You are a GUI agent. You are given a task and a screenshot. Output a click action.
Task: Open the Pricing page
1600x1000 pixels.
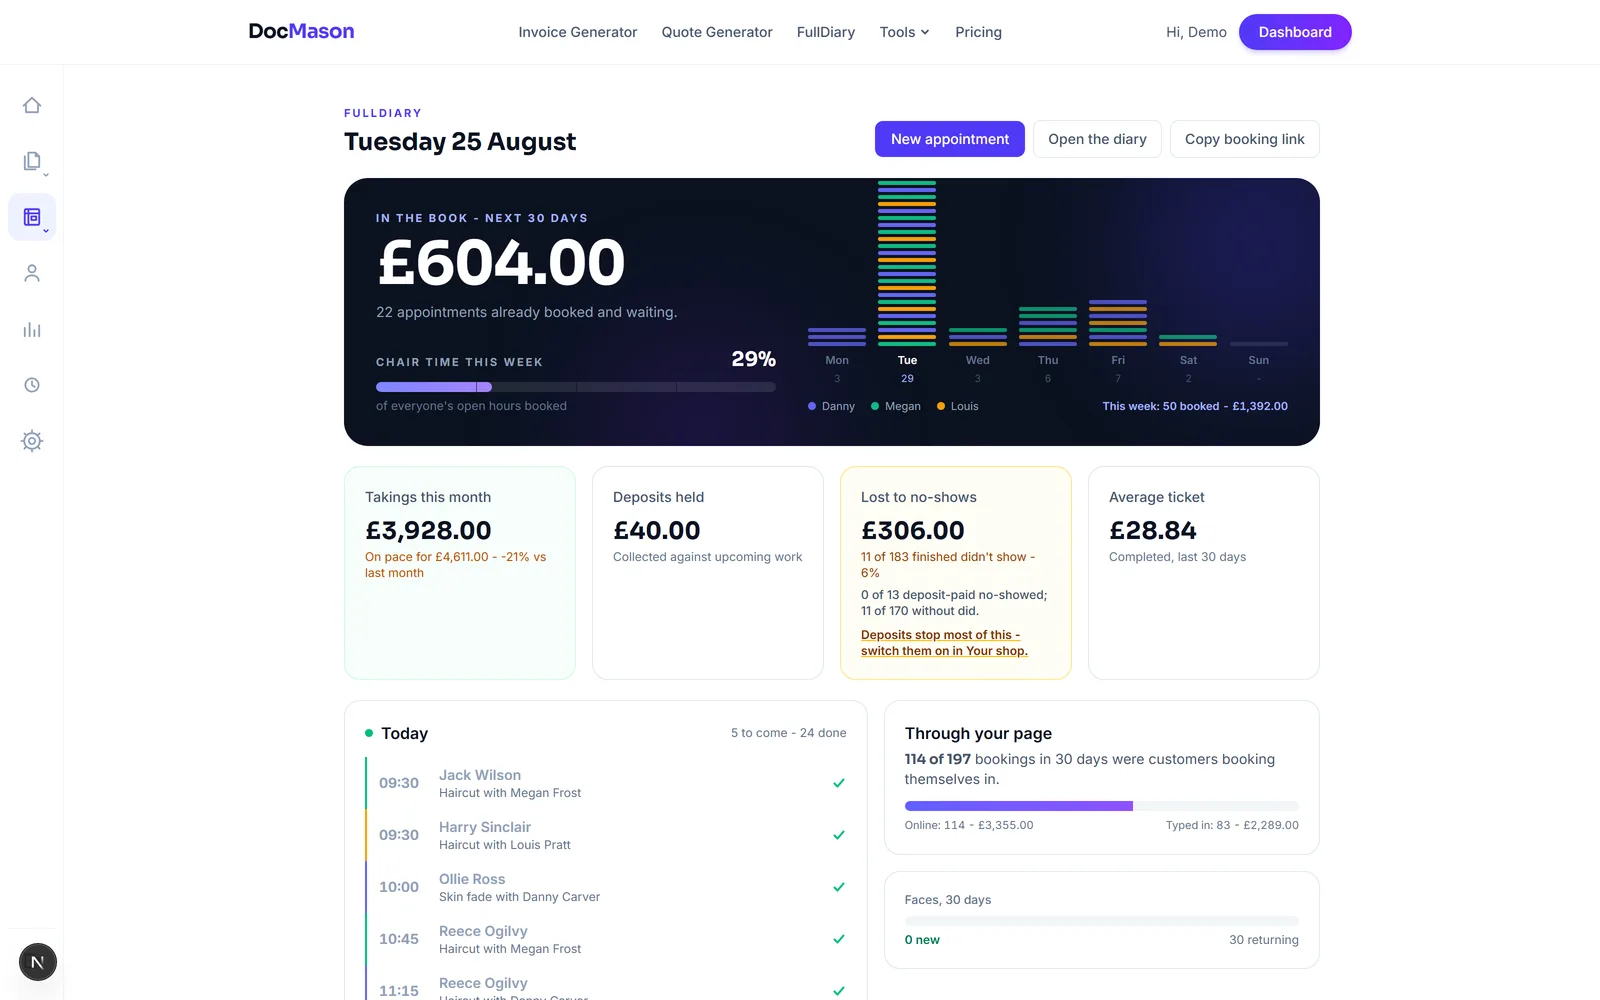pos(978,32)
